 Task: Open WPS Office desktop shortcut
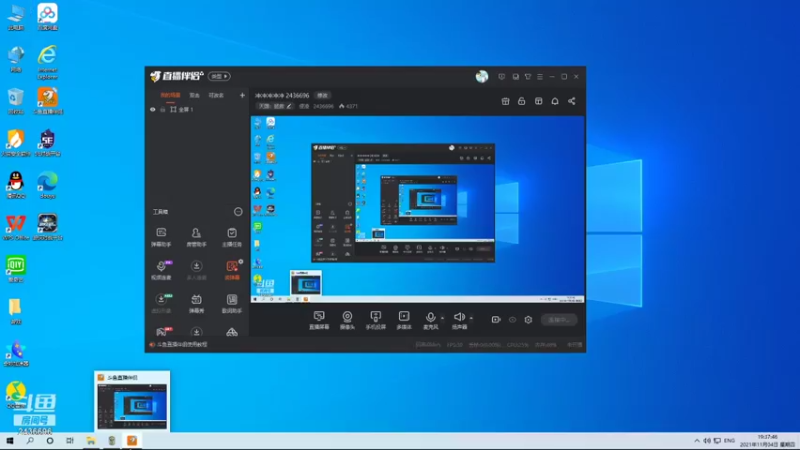pyautogui.click(x=16, y=227)
